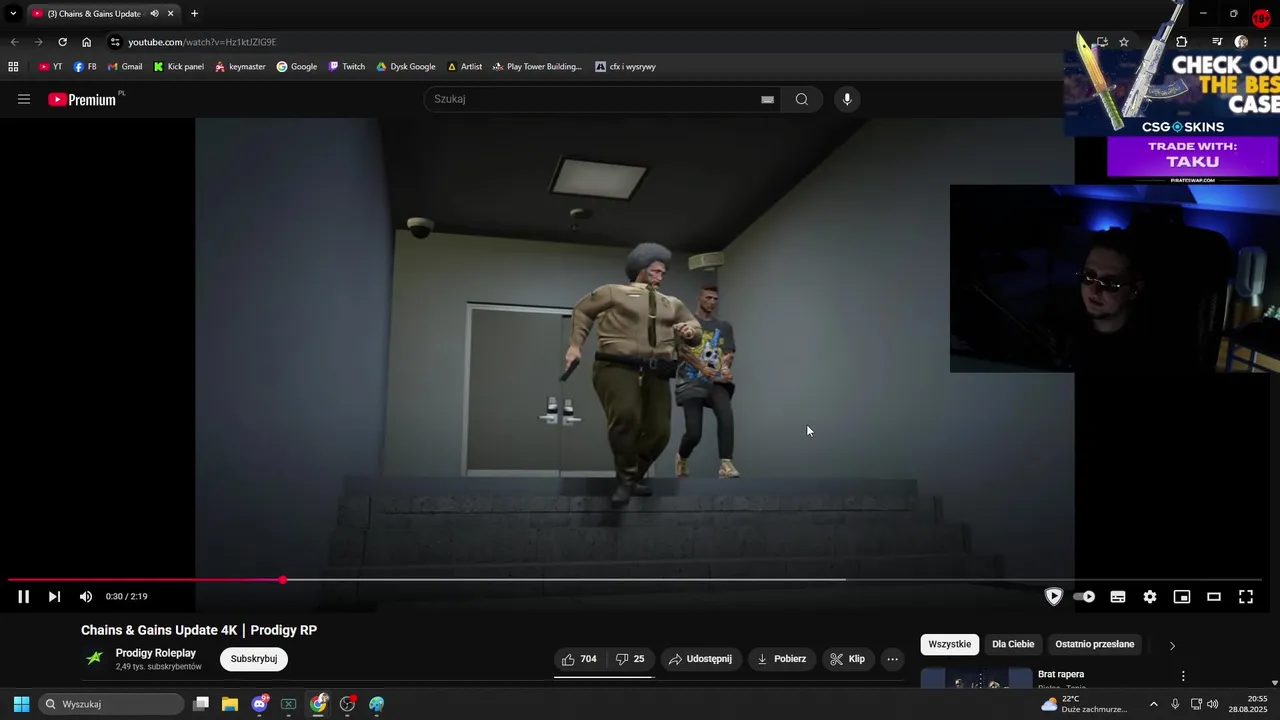Search by voice with microphone
Screen dimensions: 1280x720
(847, 99)
